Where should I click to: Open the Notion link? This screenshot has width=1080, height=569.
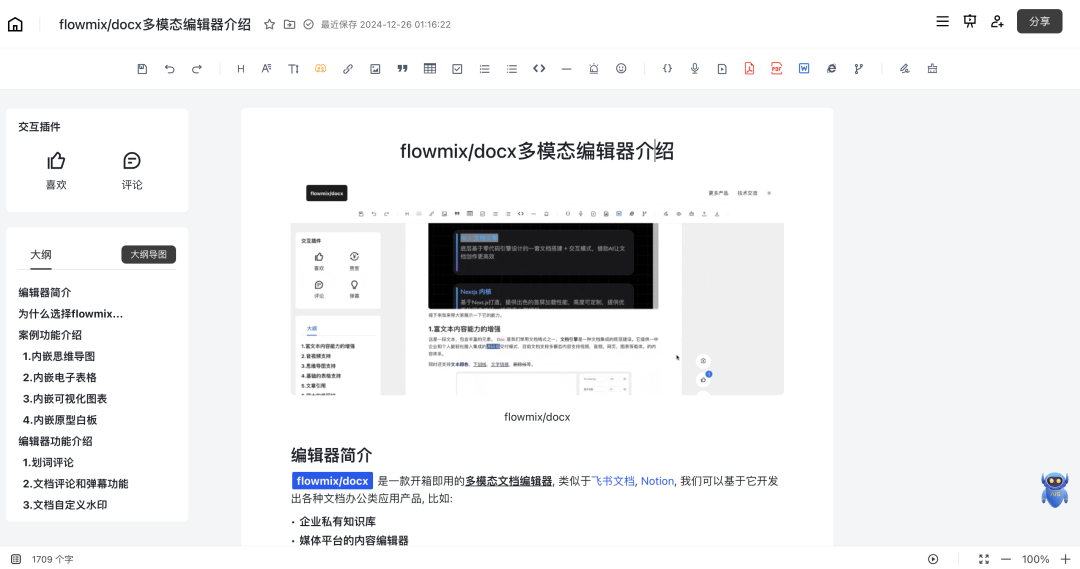pyautogui.click(x=657, y=481)
